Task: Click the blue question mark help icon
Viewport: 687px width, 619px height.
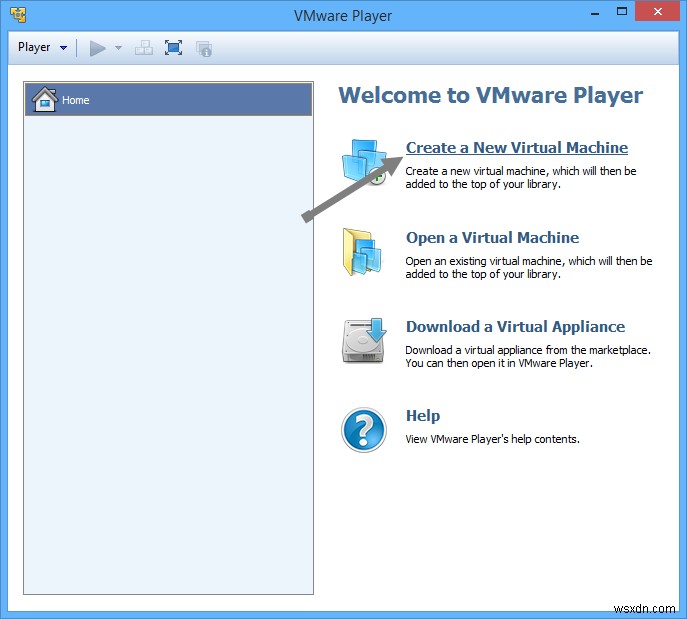Action: coord(364,430)
